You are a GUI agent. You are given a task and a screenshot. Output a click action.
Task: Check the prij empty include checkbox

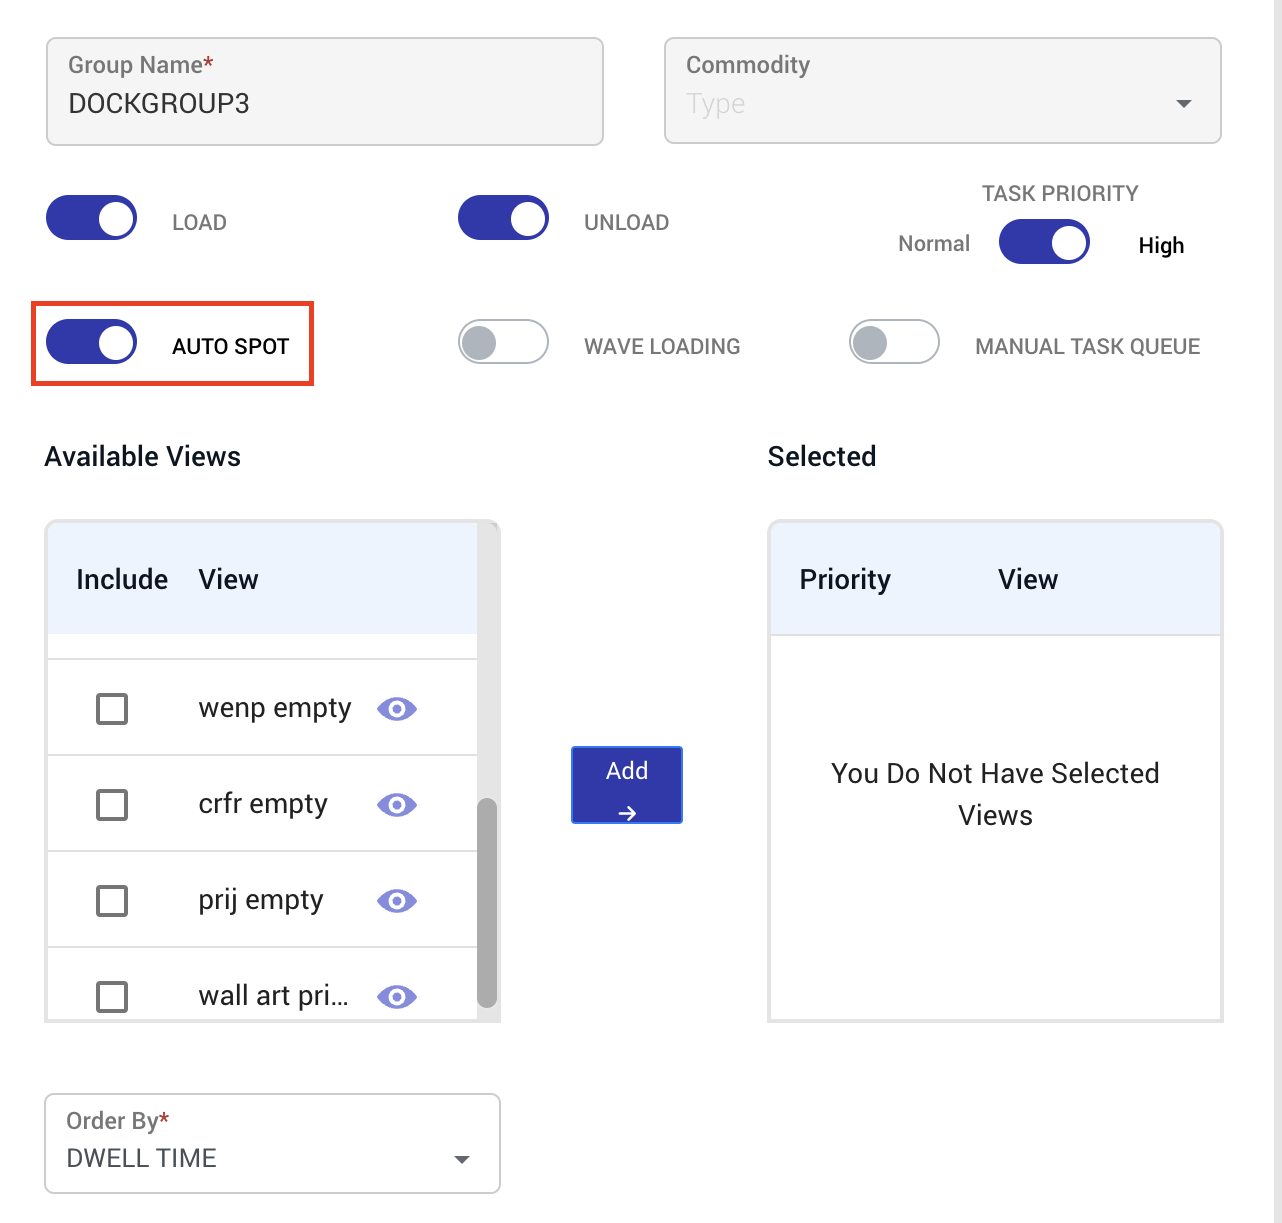(112, 901)
